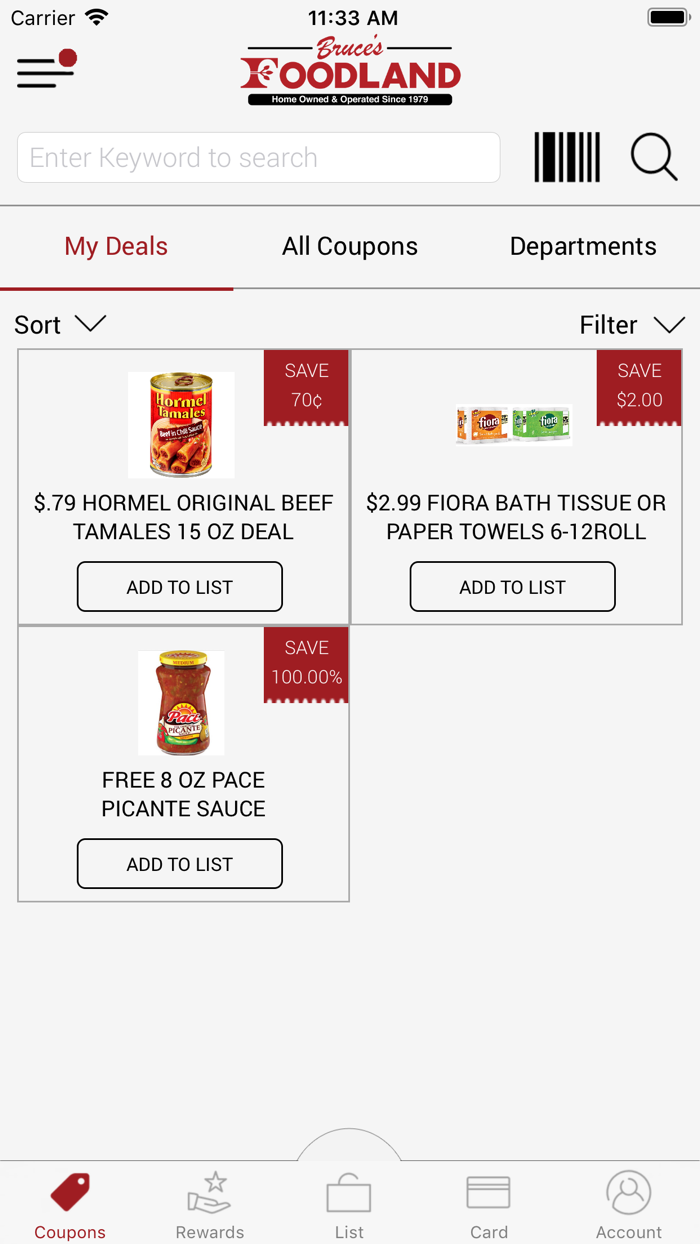Add Hormel Beef Tamales to list
This screenshot has height=1244, width=700.
(x=180, y=587)
